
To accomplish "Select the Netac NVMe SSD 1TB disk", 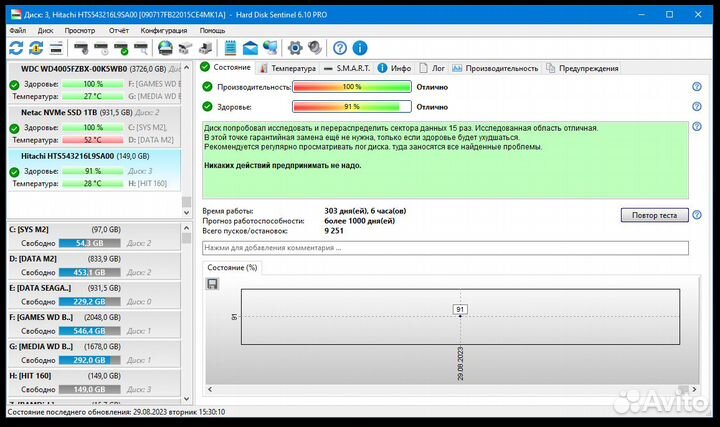I will 95,126.
